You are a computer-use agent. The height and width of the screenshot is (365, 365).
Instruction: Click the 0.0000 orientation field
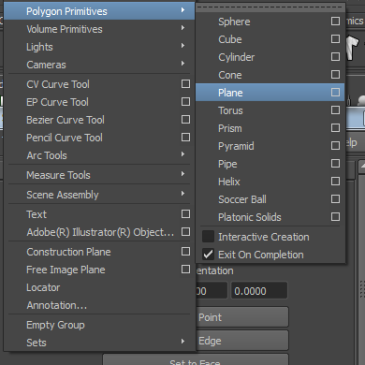tap(259, 291)
